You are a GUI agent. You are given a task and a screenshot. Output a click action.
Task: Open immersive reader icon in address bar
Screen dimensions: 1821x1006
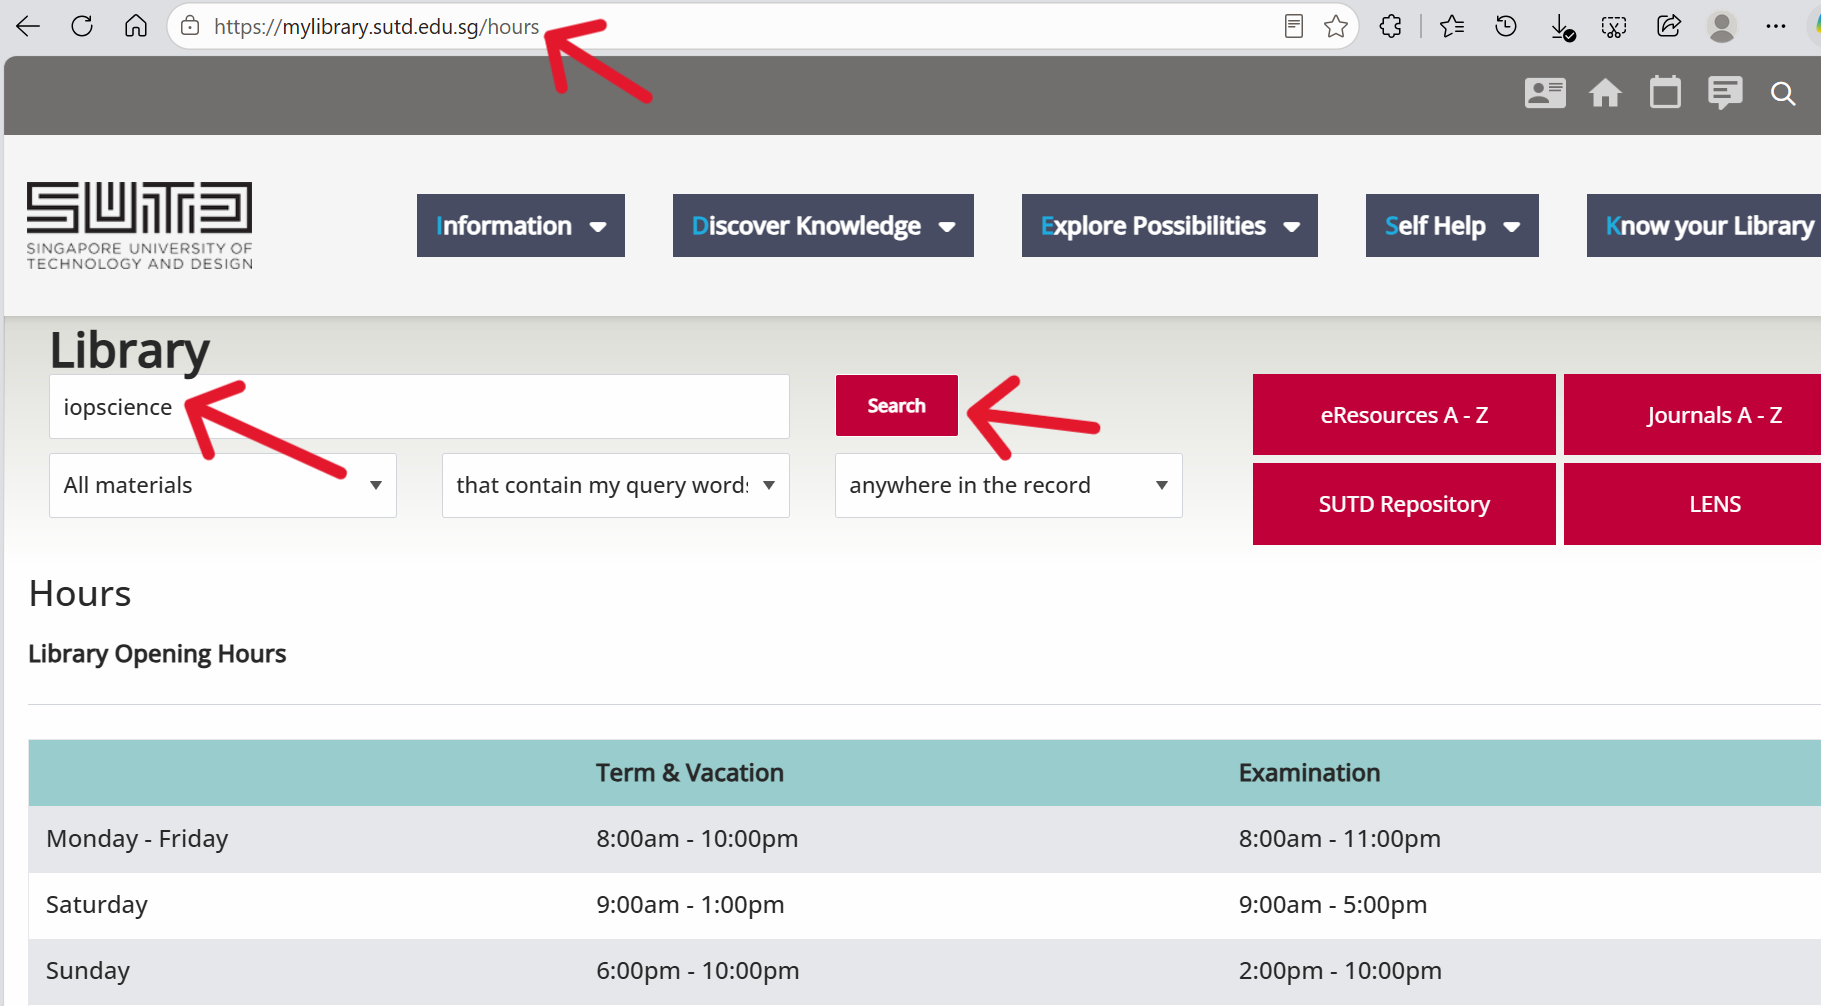pos(1294,26)
